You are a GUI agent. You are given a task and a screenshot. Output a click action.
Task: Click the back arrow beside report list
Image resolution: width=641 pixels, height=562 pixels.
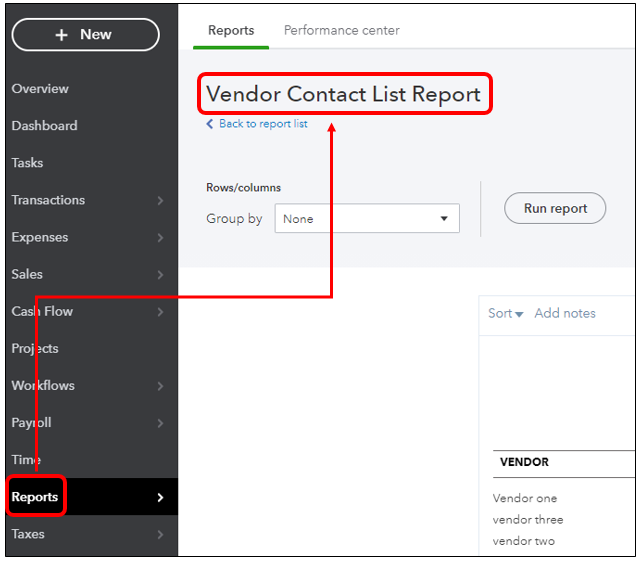tap(210, 124)
